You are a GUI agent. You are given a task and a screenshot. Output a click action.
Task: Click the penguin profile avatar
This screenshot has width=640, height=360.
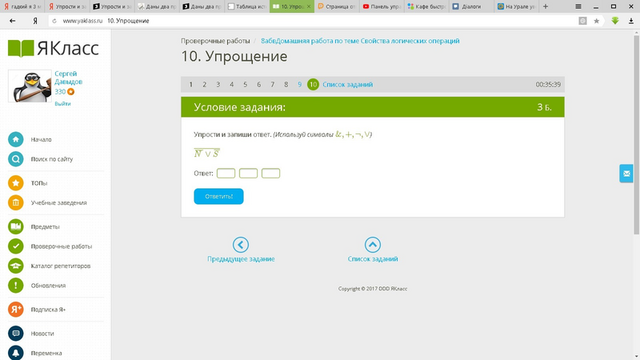(30, 86)
